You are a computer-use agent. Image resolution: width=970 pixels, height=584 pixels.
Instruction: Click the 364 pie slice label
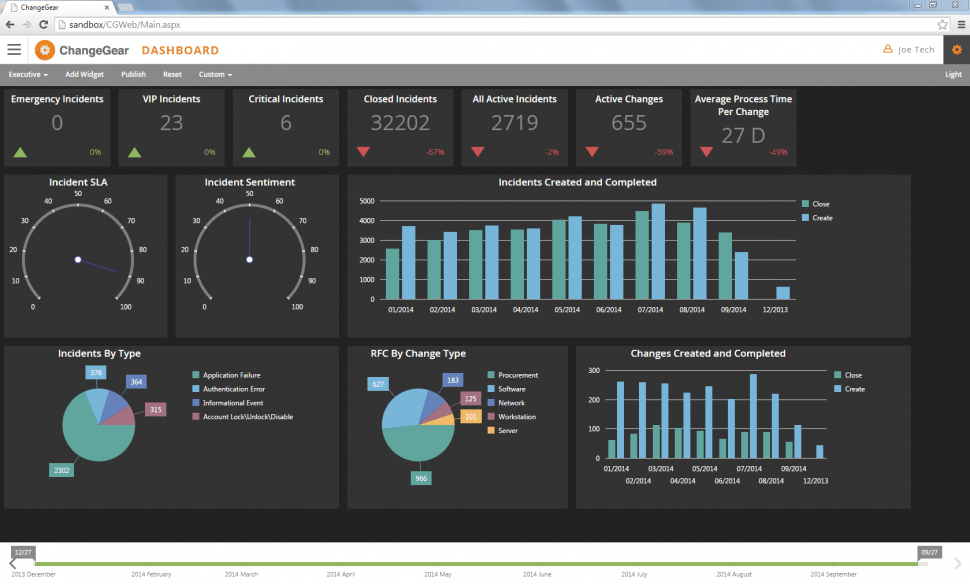point(136,382)
